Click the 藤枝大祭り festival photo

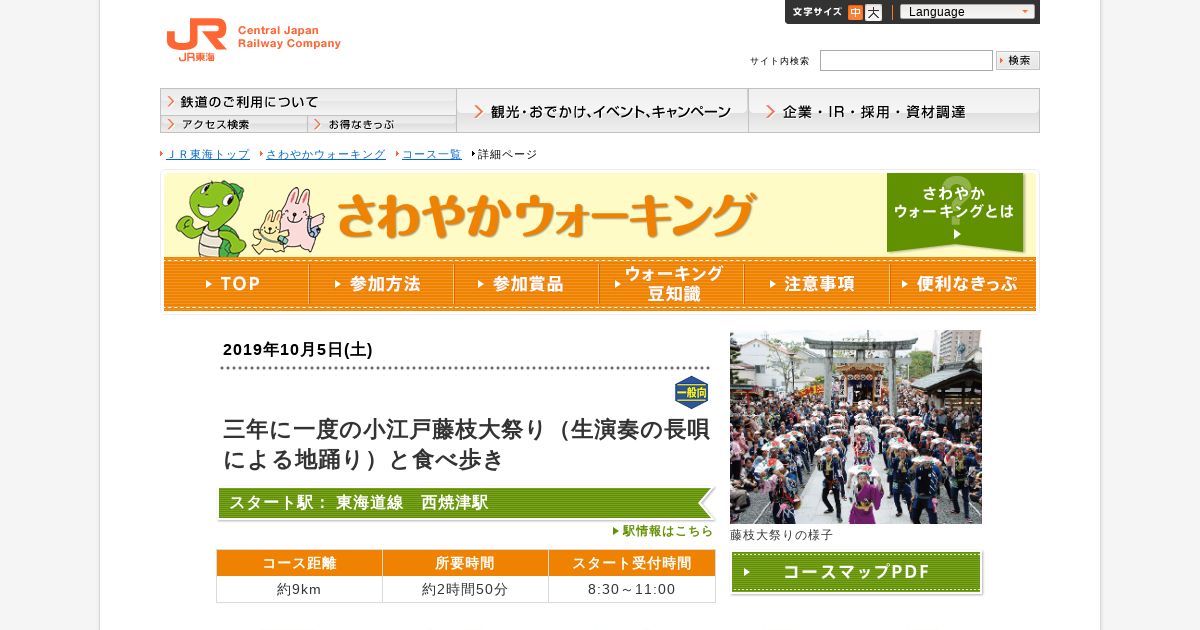pos(856,427)
